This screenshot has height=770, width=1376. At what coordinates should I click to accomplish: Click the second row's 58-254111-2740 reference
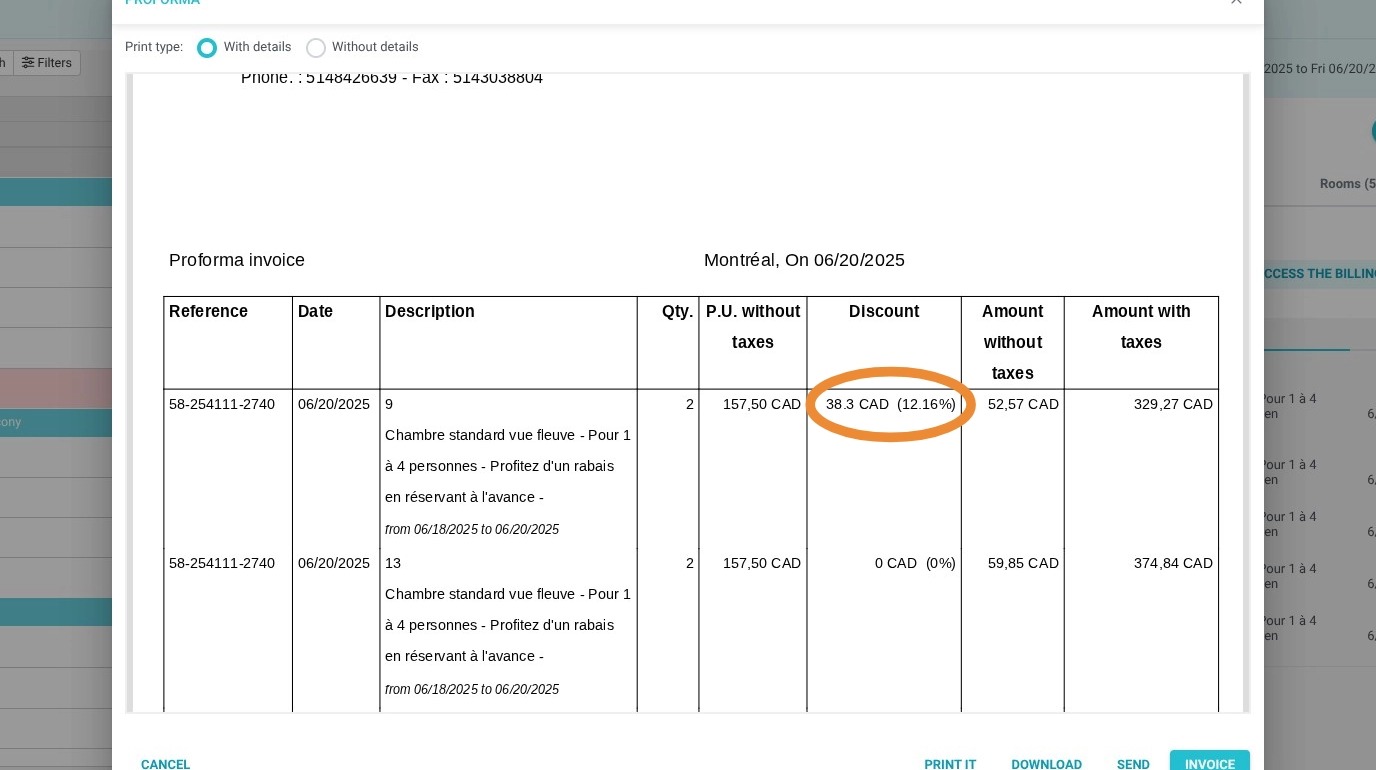point(222,563)
